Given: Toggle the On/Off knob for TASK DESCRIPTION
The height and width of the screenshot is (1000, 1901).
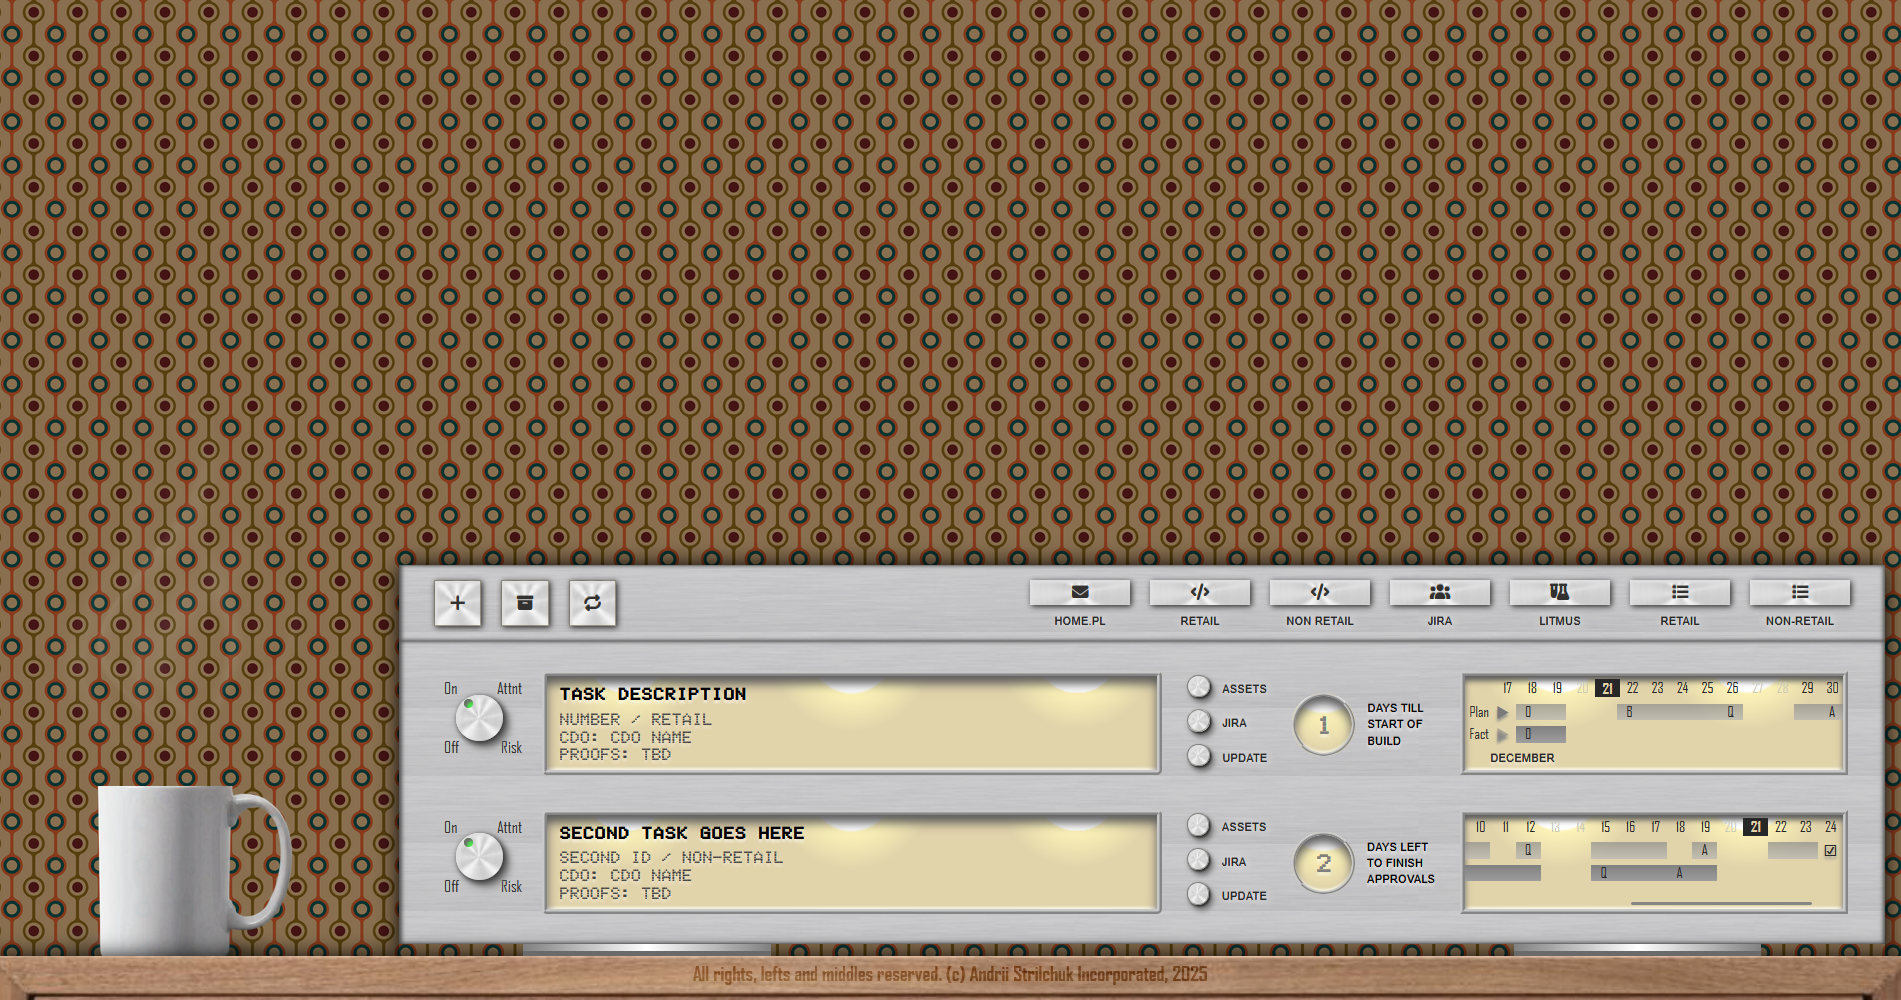Looking at the screenshot, I should [x=477, y=716].
